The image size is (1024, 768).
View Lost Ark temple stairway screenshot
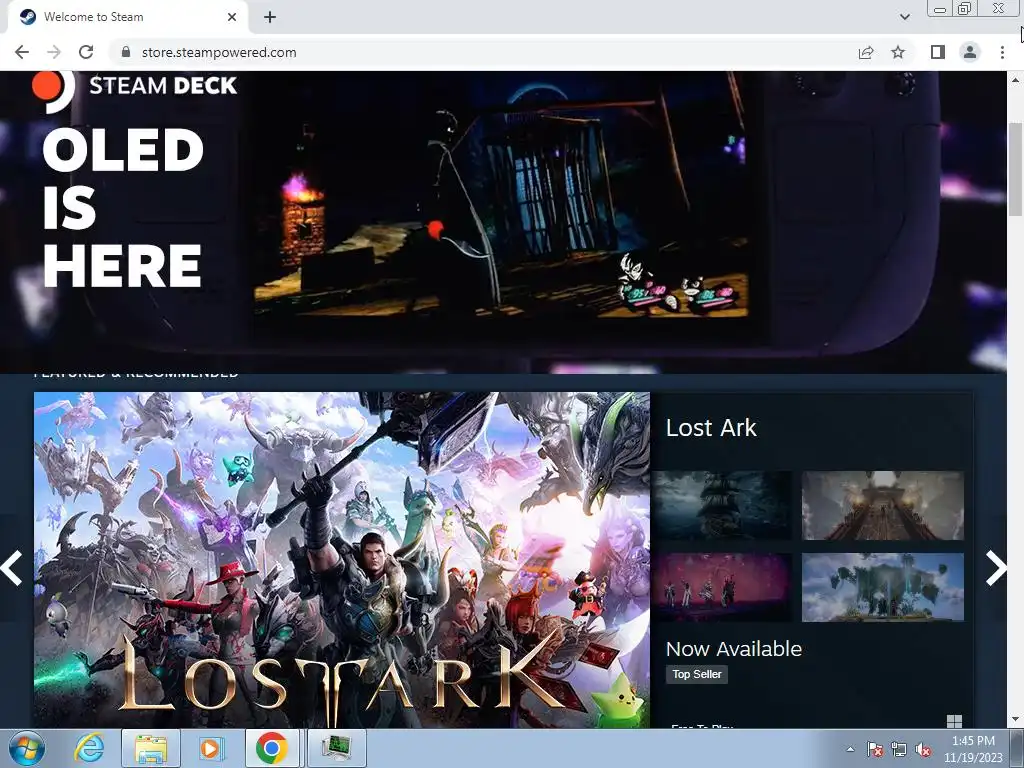pyautogui.click(x=882, y=505)
